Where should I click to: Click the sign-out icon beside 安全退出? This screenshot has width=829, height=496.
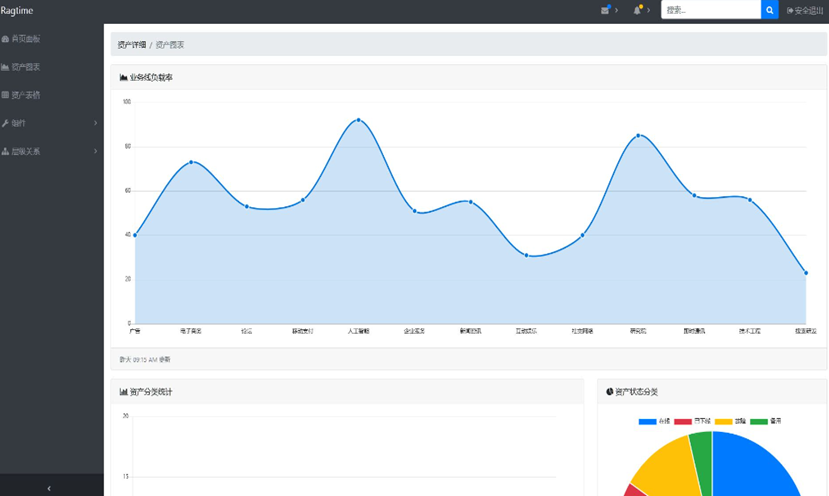click(790, 11)
